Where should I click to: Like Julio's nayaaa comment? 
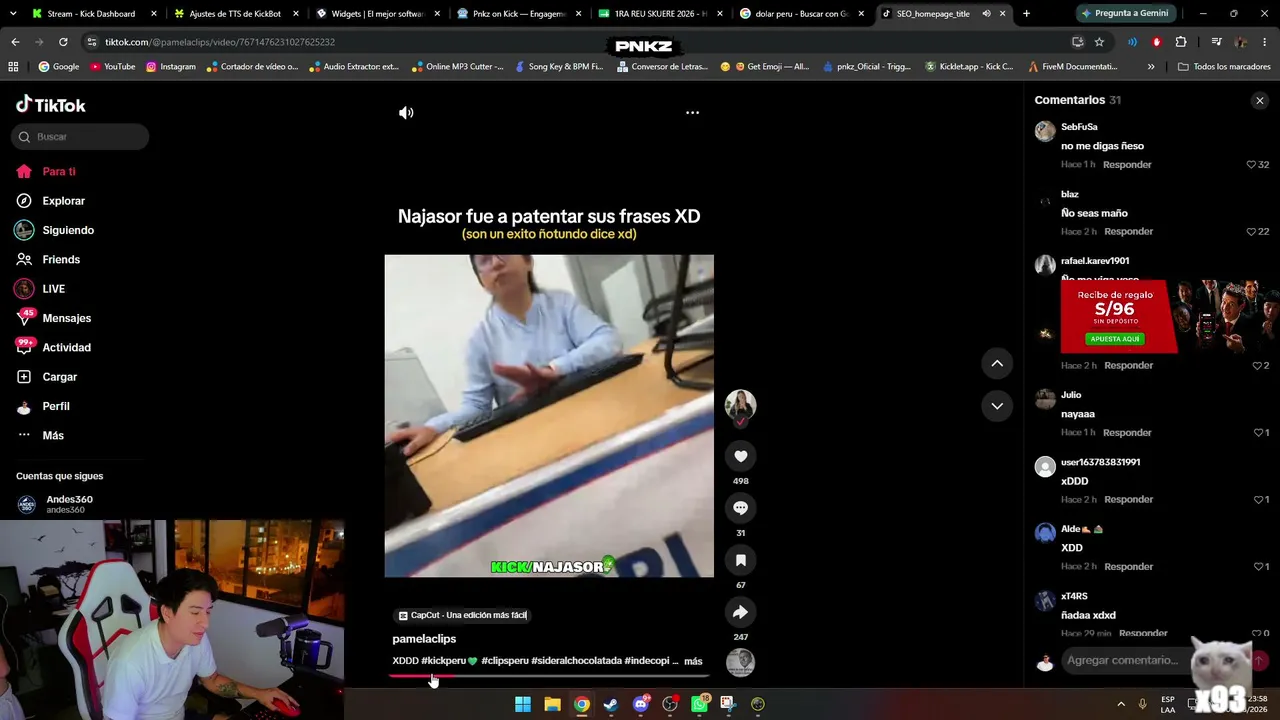(x=1258, y=432)
